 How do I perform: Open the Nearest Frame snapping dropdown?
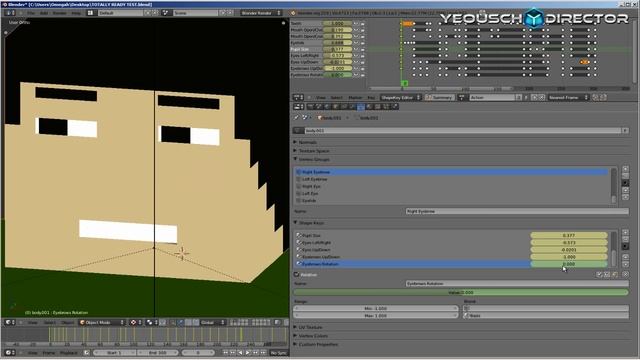point(569,97)
